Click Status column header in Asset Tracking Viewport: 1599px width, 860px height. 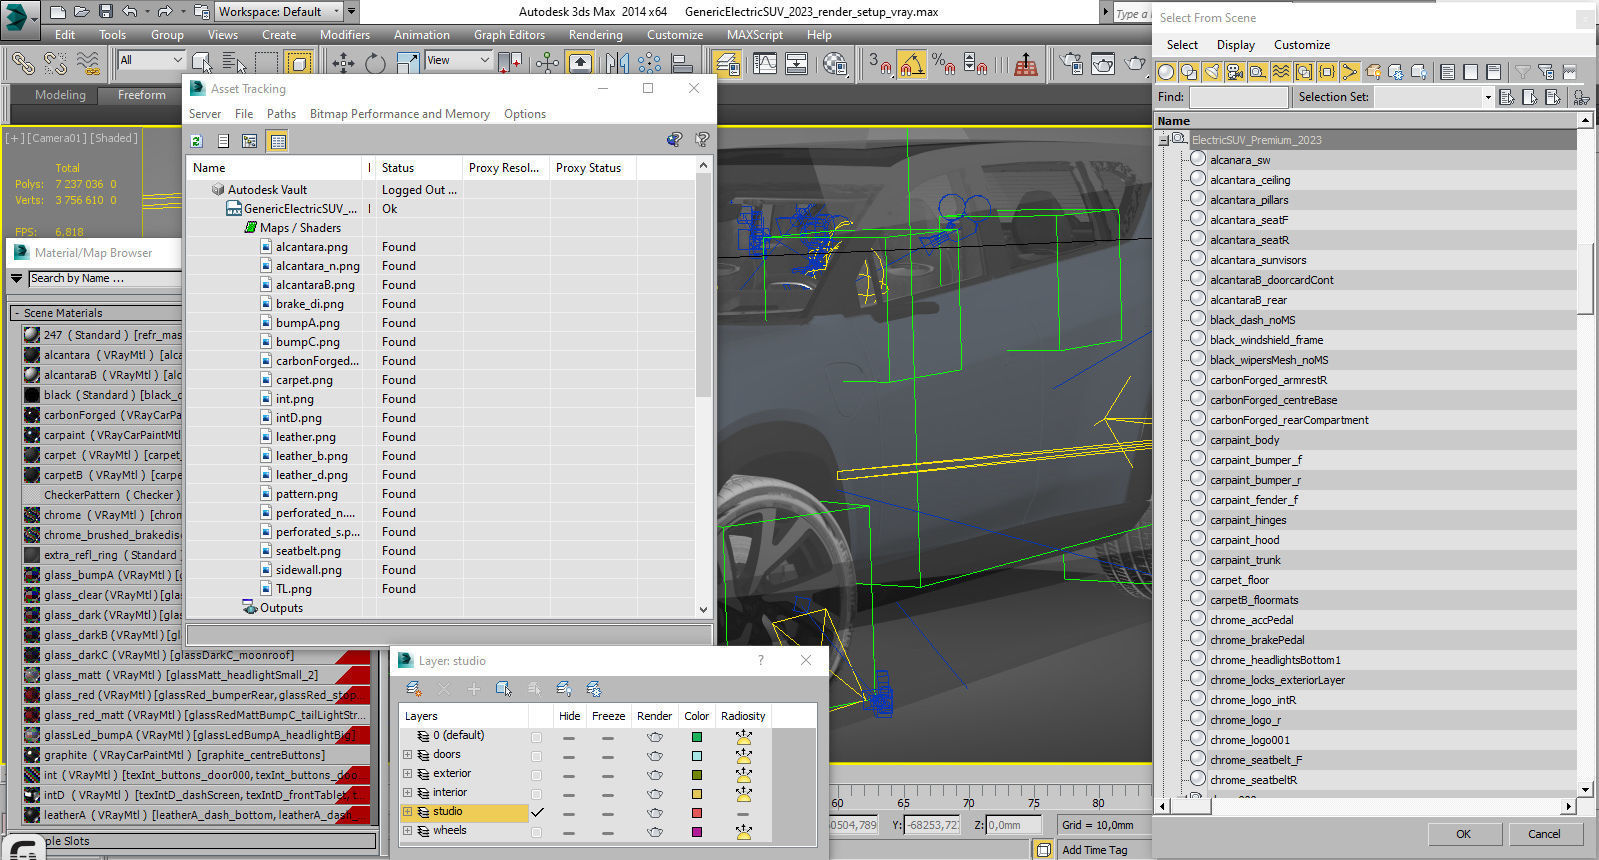[419, 168]
